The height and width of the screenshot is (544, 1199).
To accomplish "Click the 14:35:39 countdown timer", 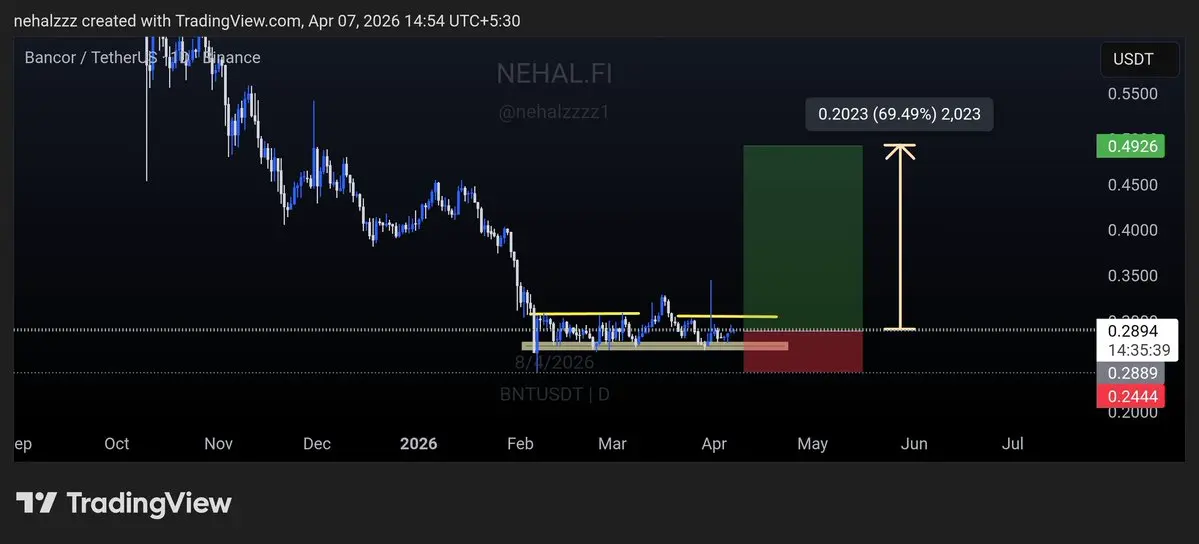I will (1137, 351).
